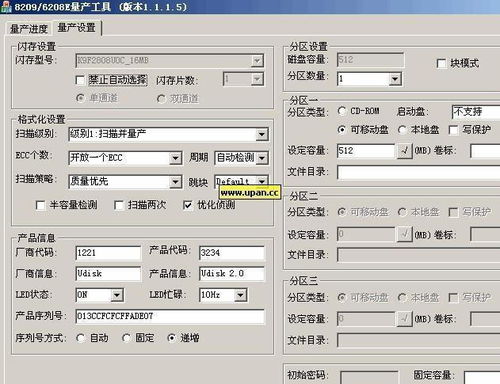Viewport: 500px width, 384px height.
Task: Click the check button beside 分区一 设定容量
Action: coord(405,151)
